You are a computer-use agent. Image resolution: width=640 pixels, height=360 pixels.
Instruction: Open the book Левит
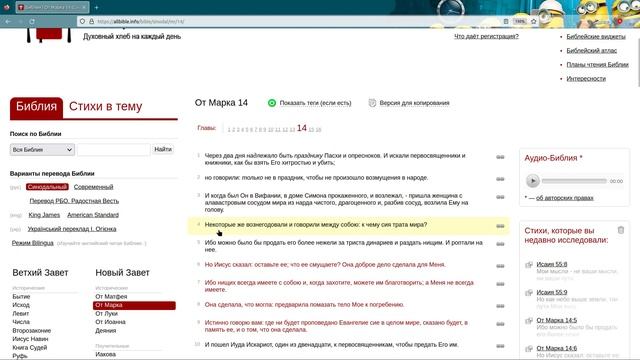pyautogui.click(x=20, y=314)
